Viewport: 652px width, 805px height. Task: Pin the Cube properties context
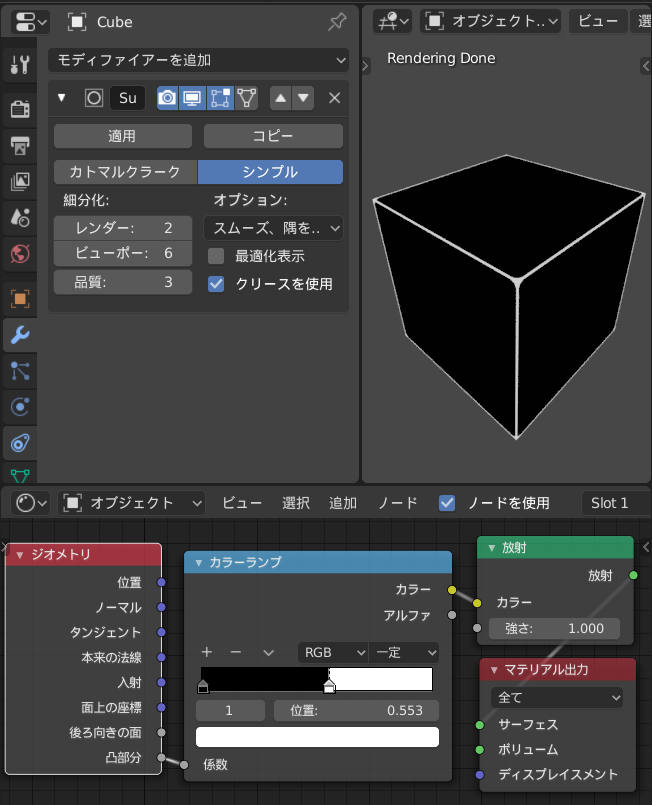coord(337,22)
